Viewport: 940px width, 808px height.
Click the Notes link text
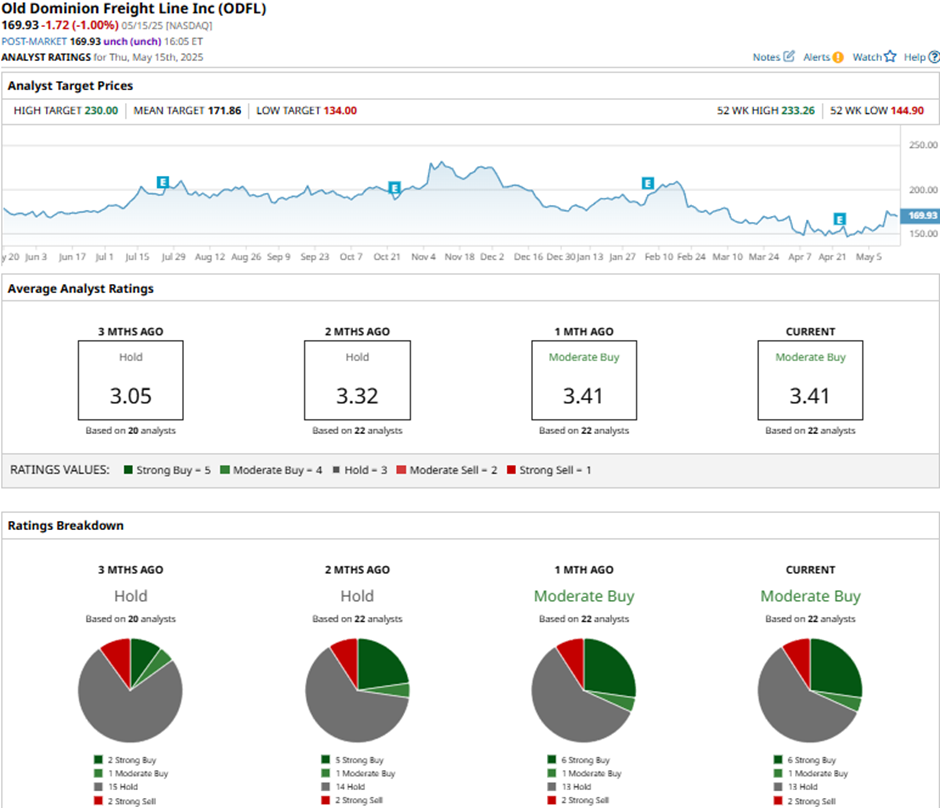tap(766, 57)
